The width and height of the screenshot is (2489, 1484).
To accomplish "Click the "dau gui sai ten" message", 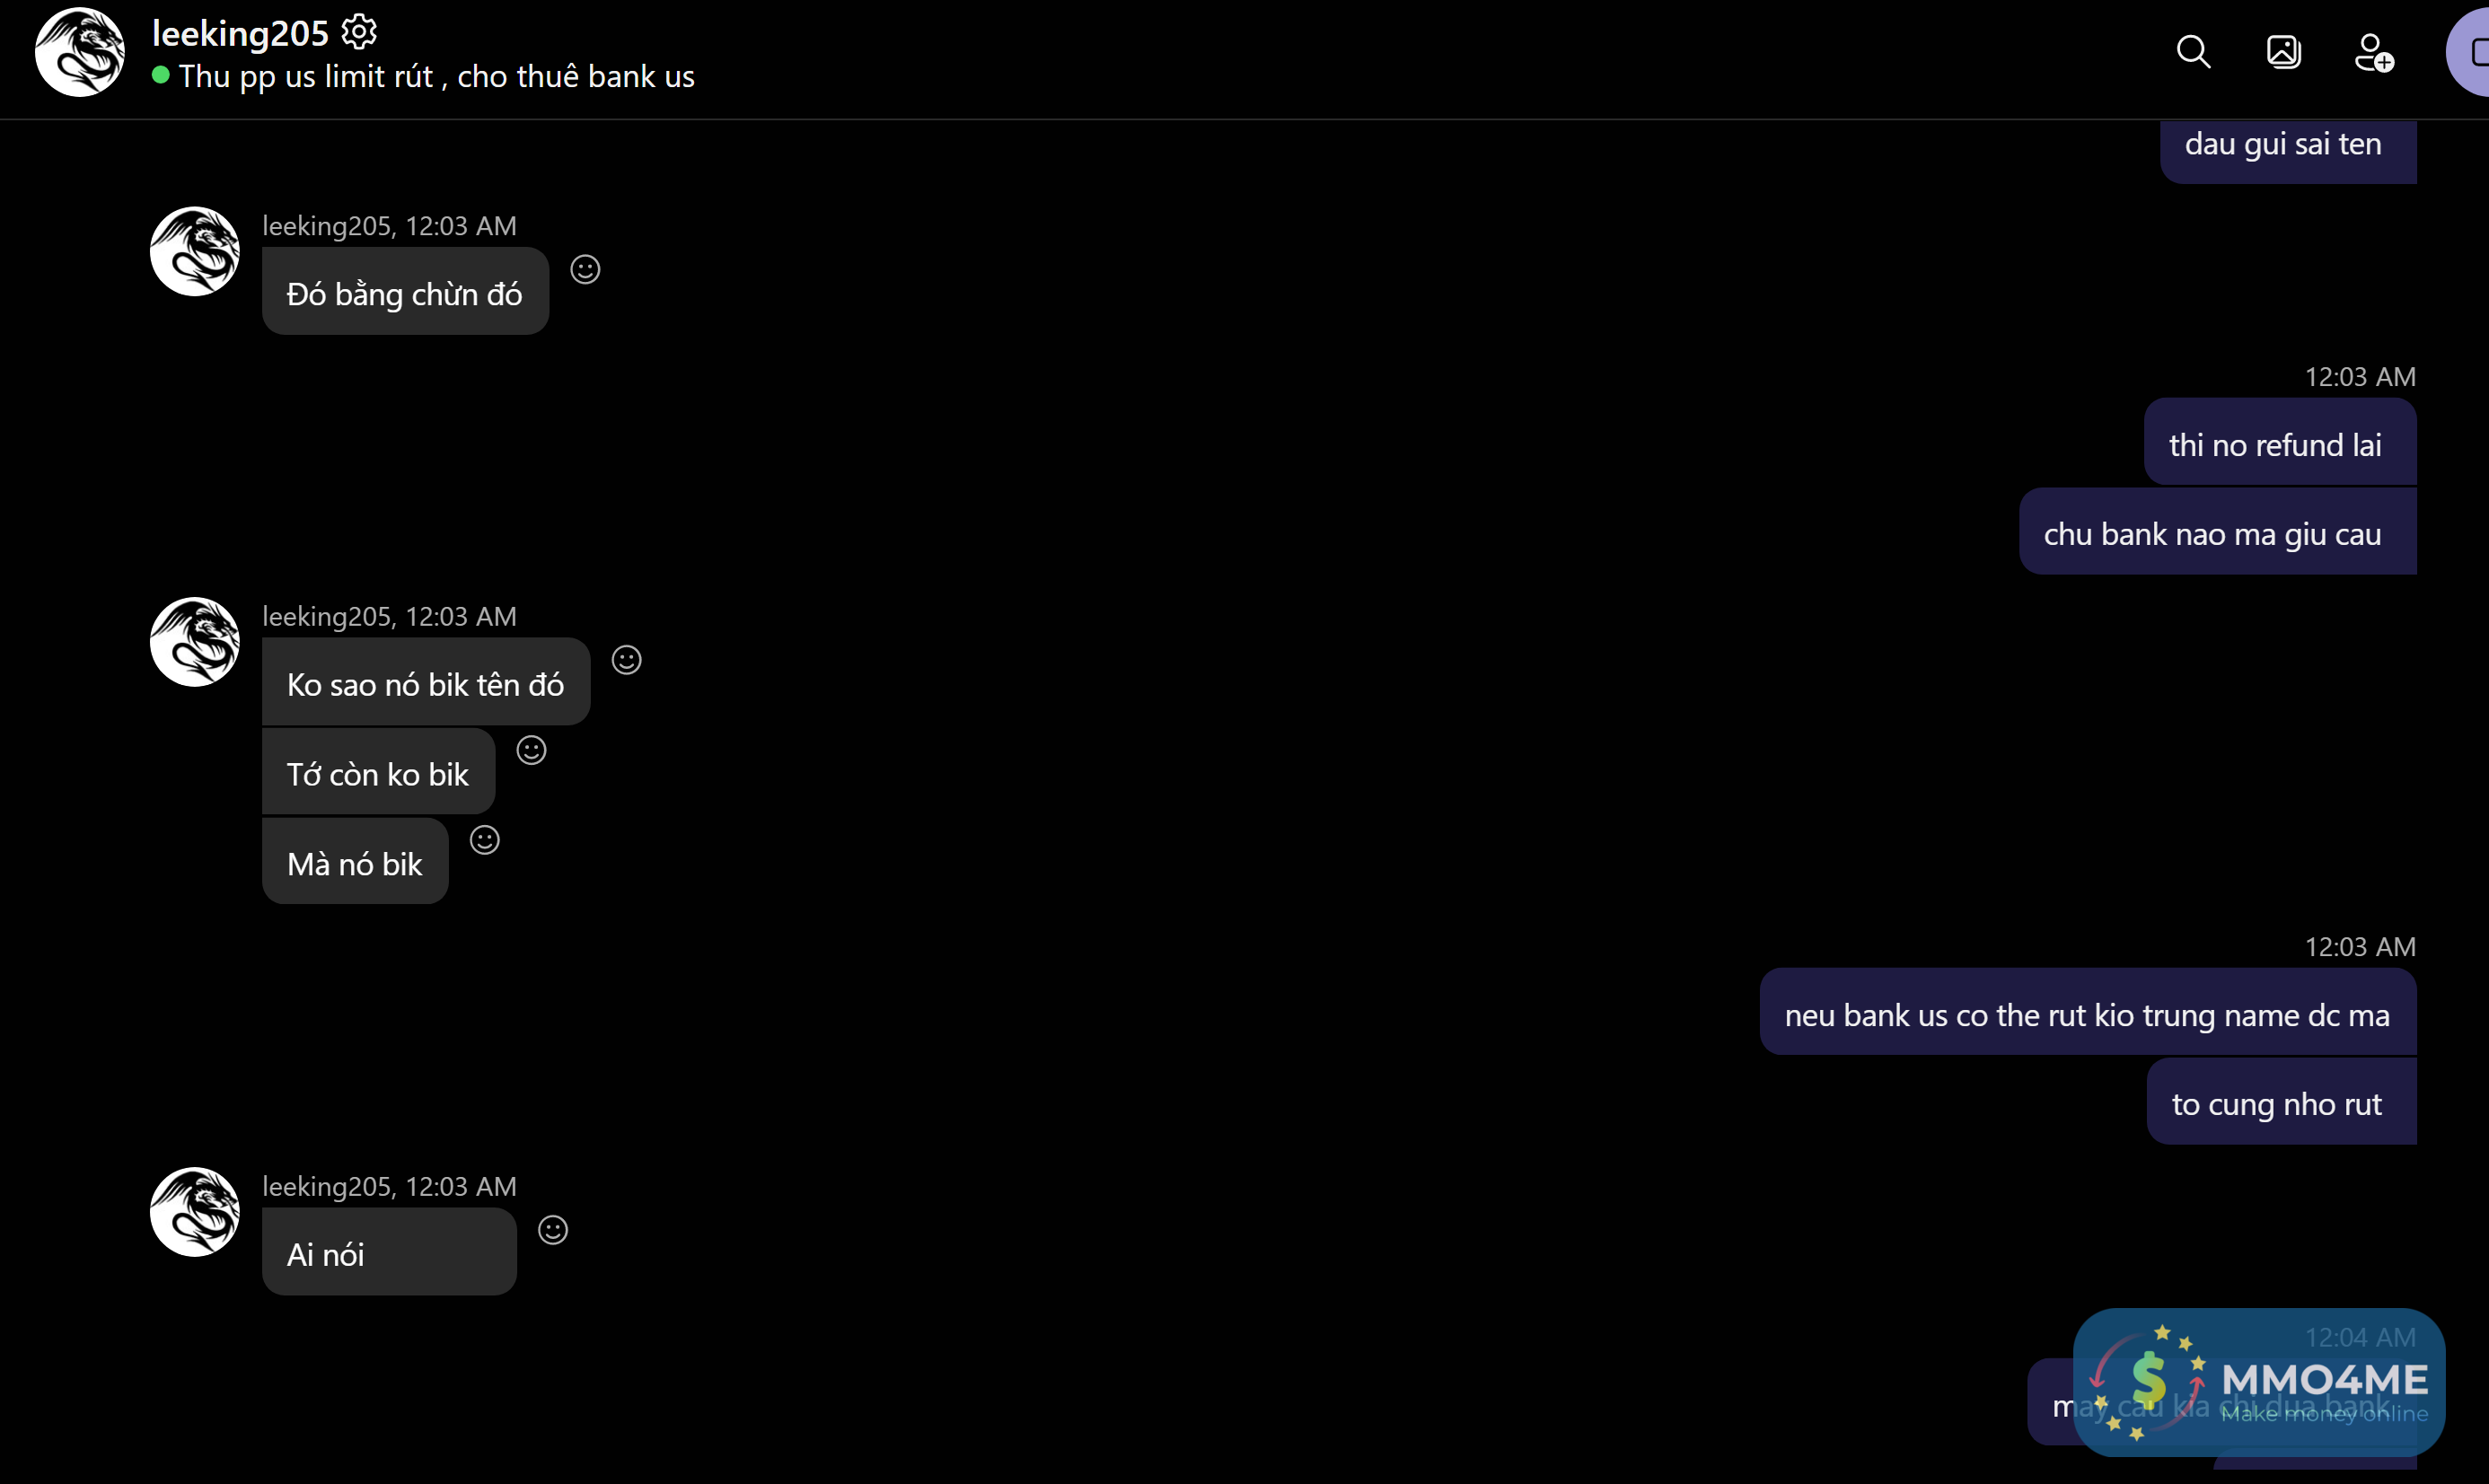I will [2282, 145].
